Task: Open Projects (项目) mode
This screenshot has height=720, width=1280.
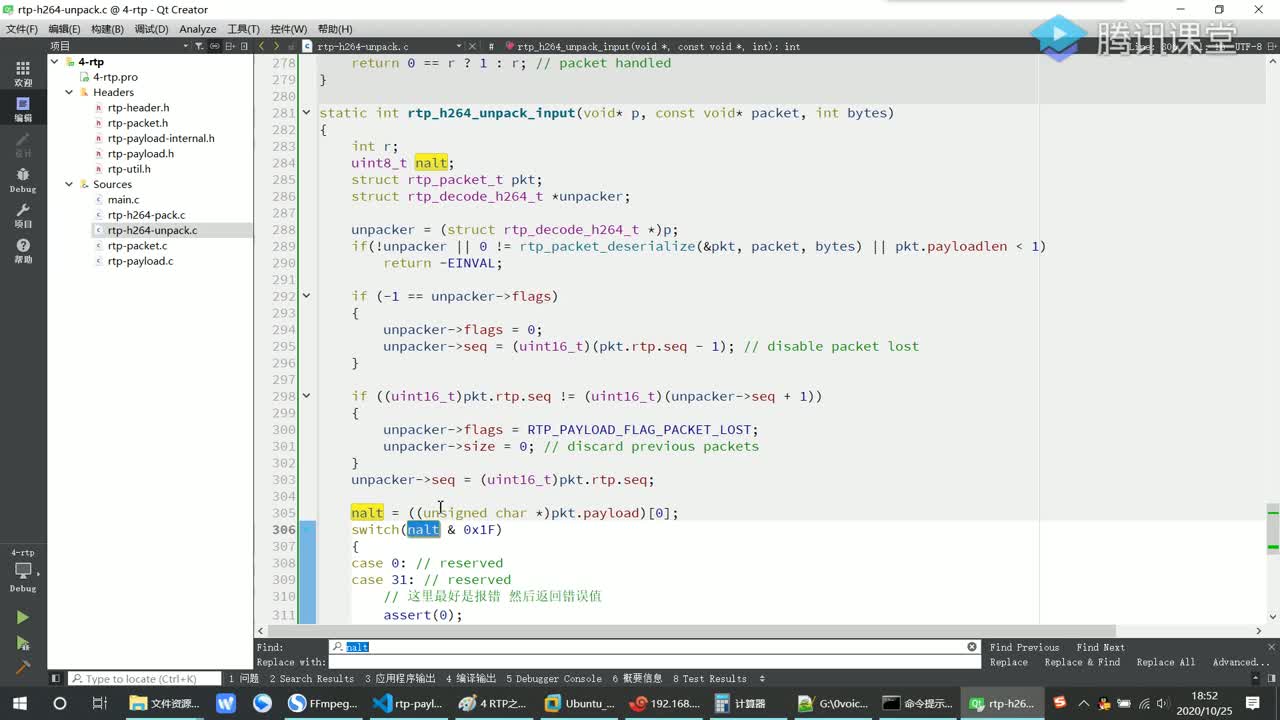Action: tap(22, 215)
